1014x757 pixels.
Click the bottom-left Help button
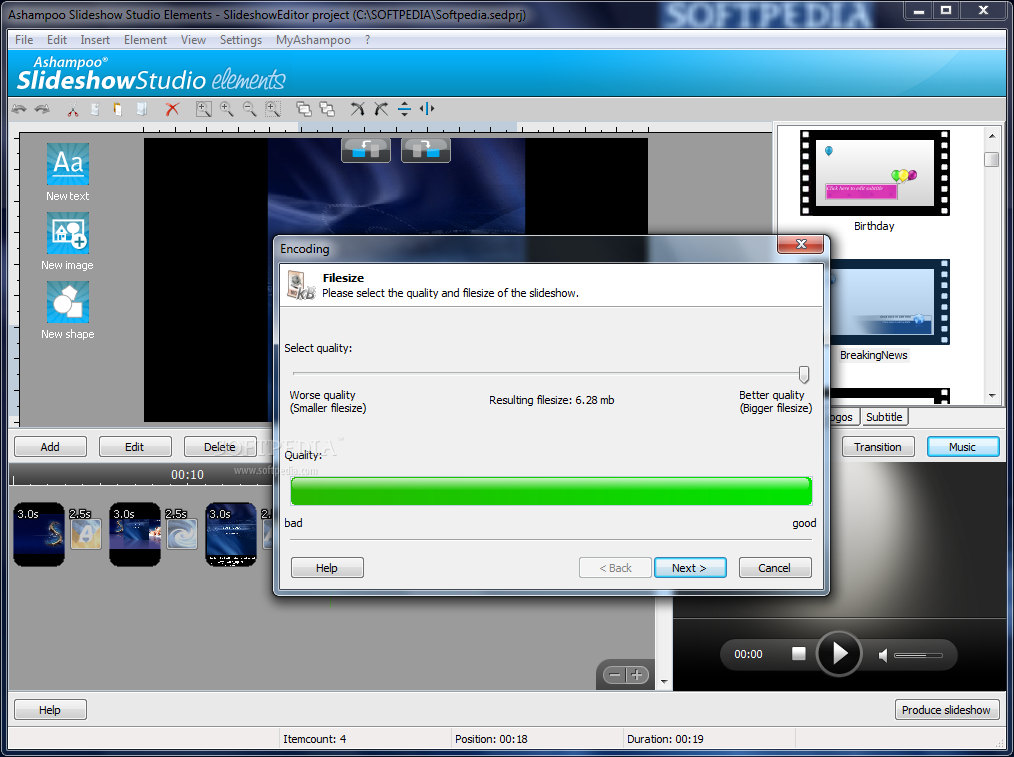tap(50, 710)
